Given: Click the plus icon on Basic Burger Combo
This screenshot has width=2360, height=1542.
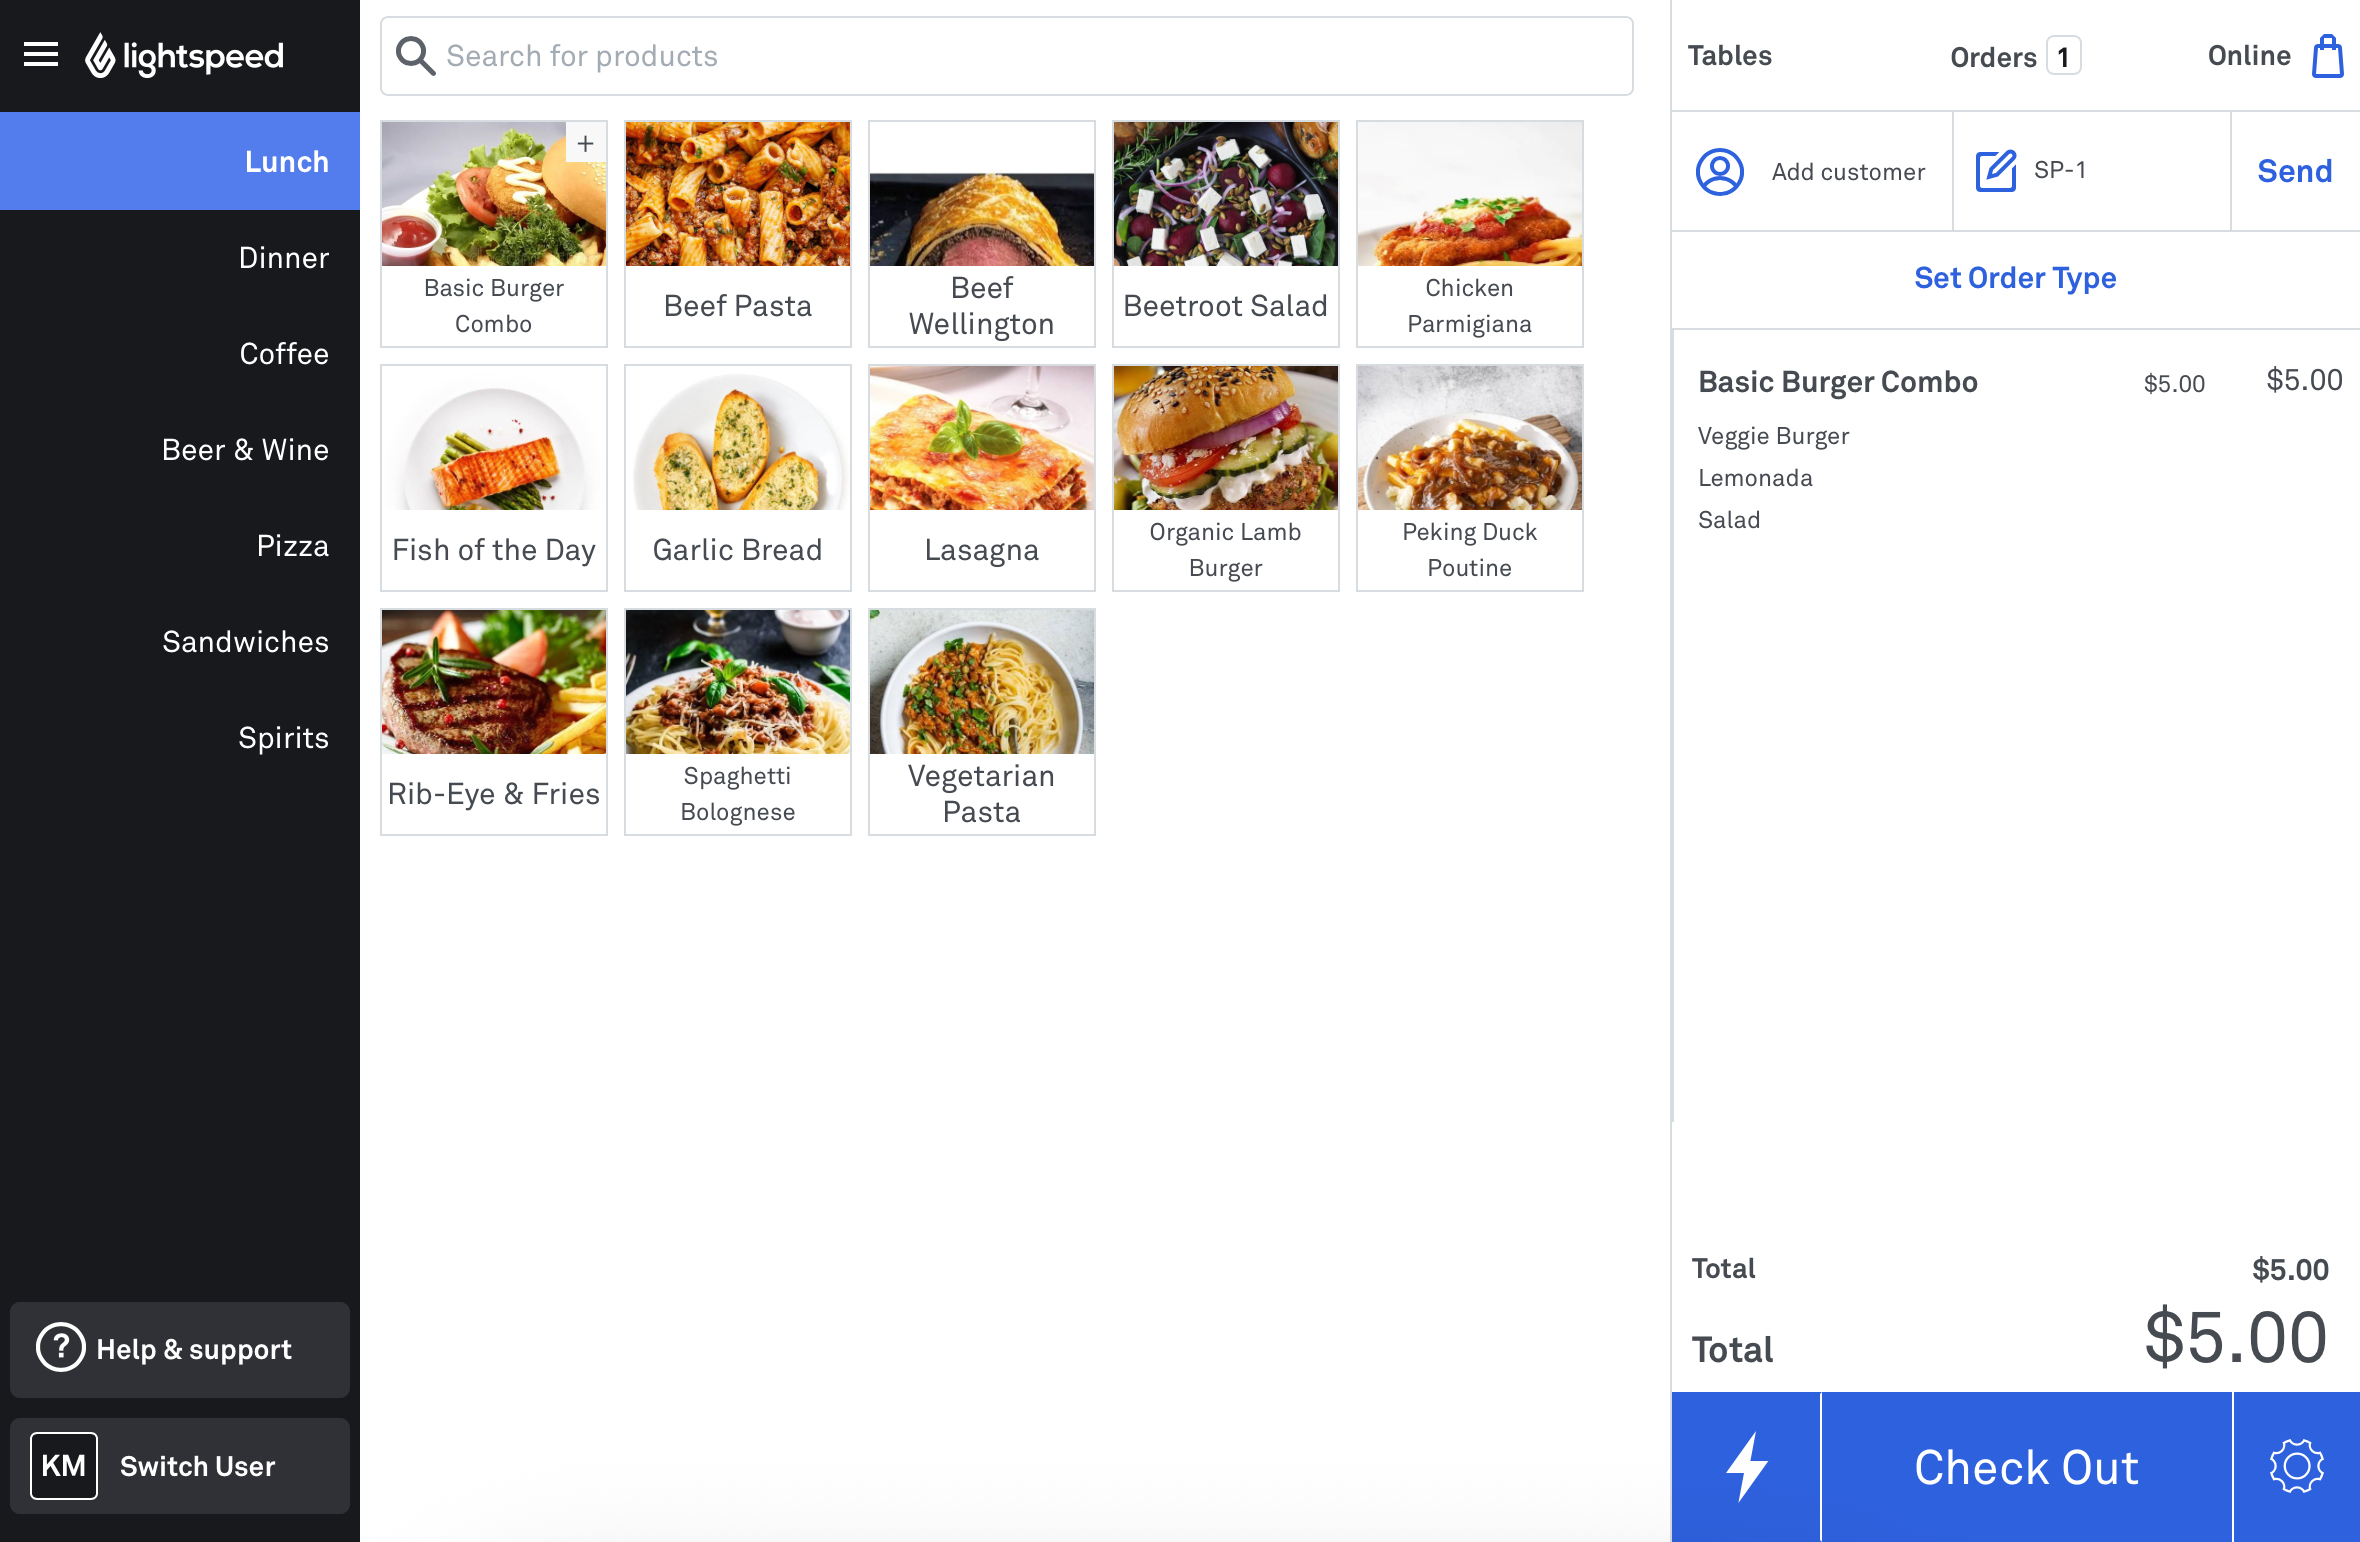Looking at the screenshot, I should (x=586, y=143).
